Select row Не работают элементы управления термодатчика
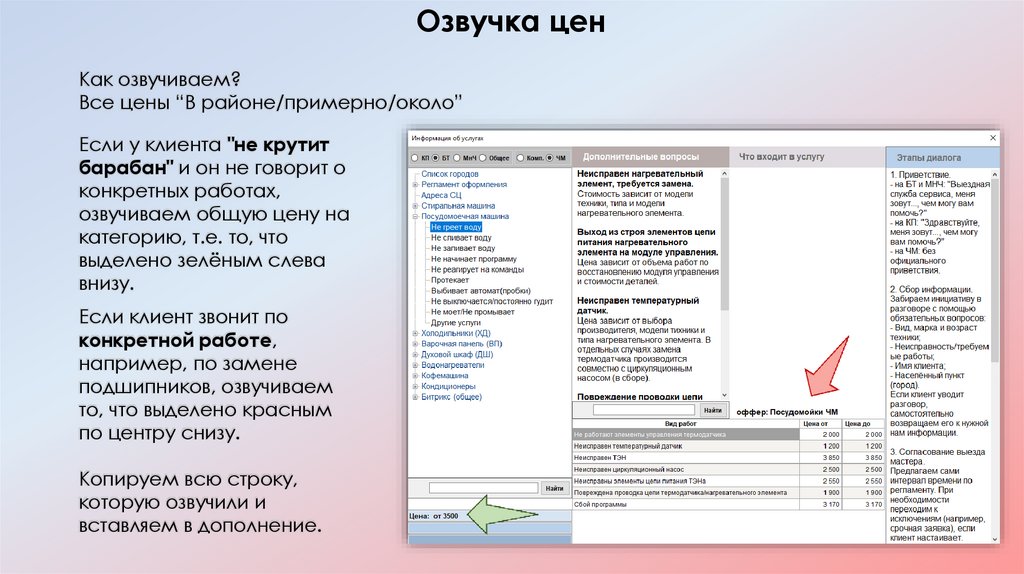Image resolution: width=1024 pixels, height=574 pixels. tap(728, 434)
